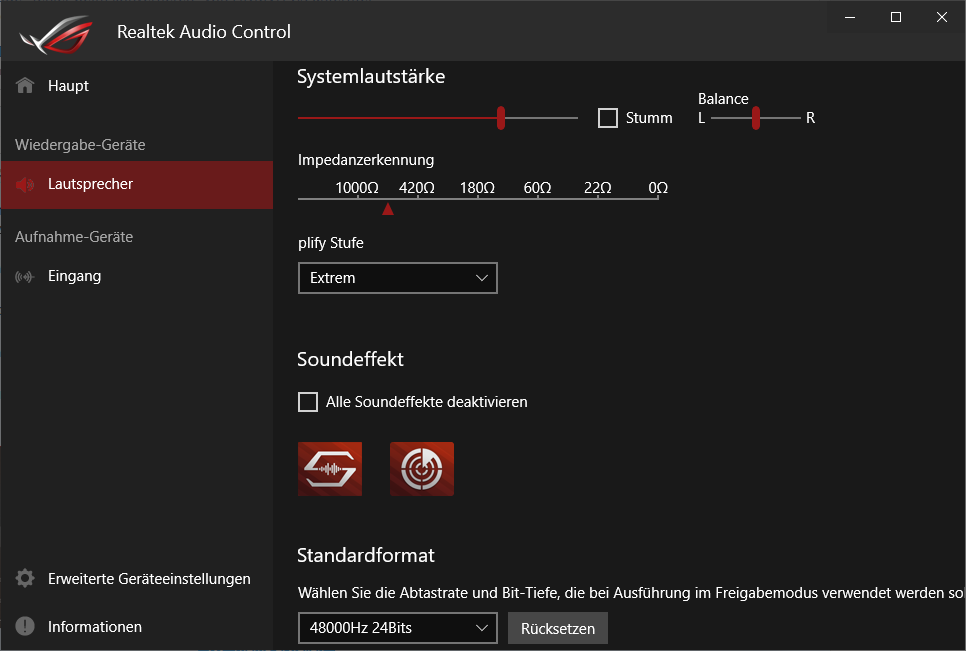Viewport: 966px width, 651px height.
Task: Select Eingang recording device
Action: click(x=137, y=276)
